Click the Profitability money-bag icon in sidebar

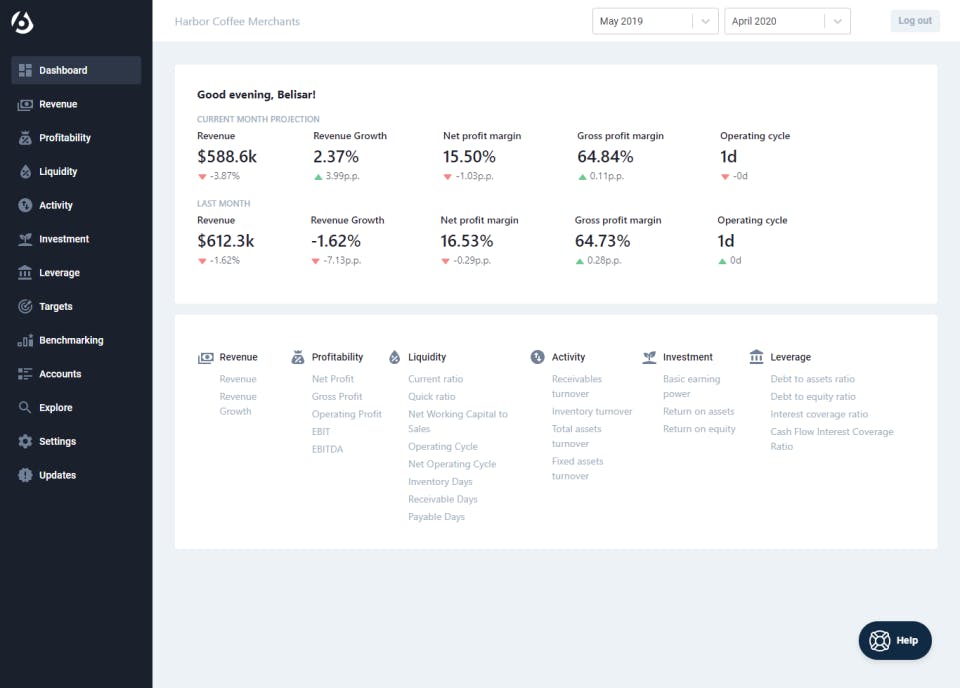(x=25, y=138)
